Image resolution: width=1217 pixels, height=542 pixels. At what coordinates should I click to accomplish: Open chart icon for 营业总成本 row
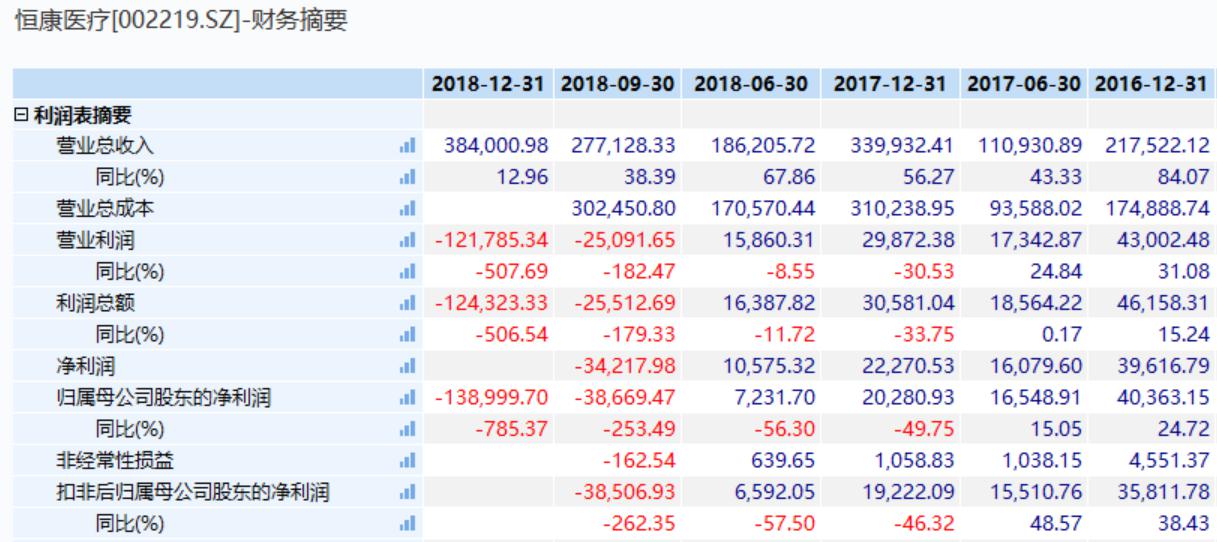click(407, 211)
